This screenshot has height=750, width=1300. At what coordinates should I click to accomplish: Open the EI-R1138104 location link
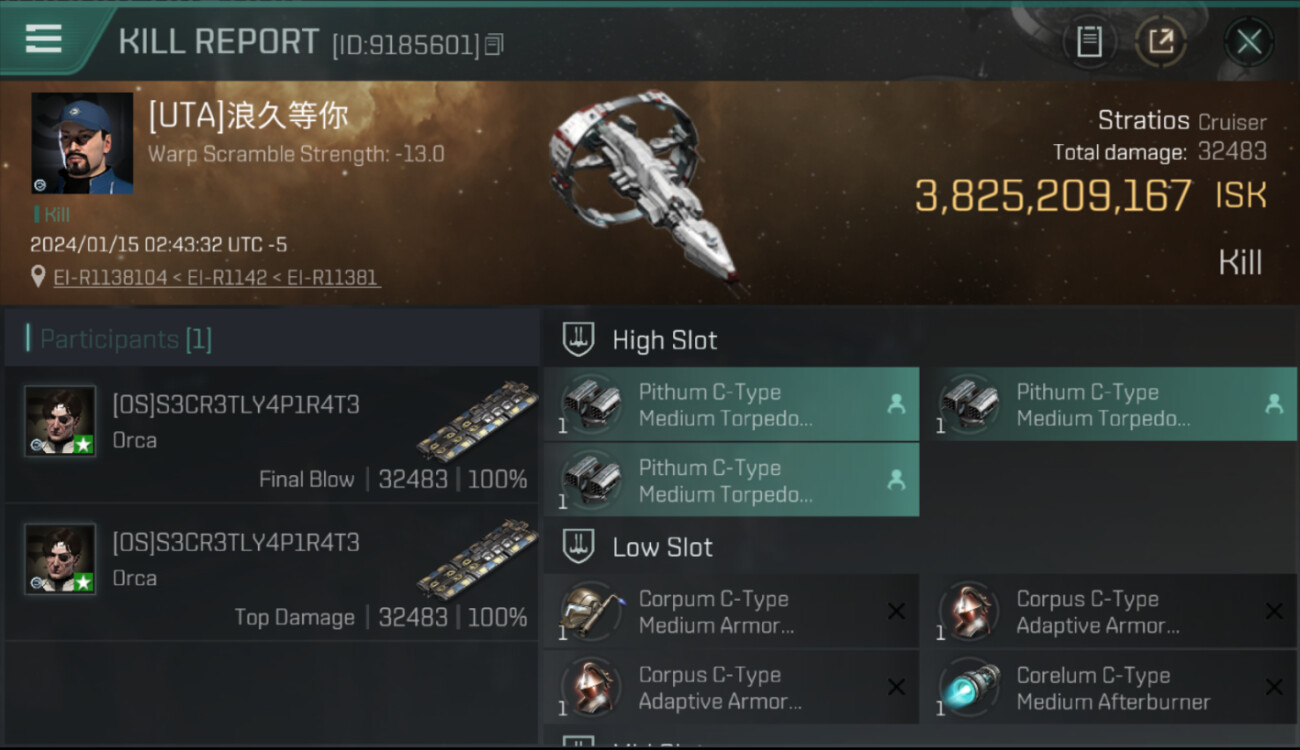tap(110, 277)
